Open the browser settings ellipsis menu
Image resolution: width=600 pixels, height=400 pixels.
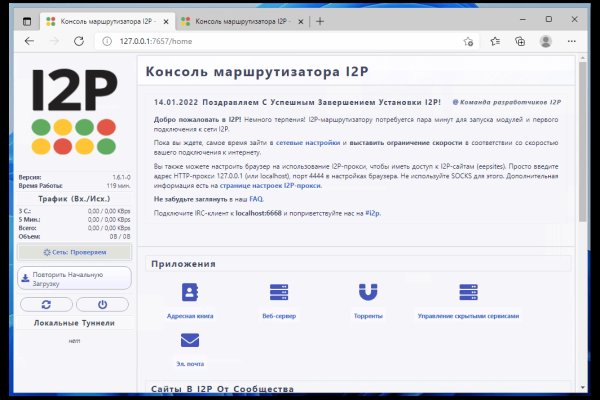(x=572, y=41)
